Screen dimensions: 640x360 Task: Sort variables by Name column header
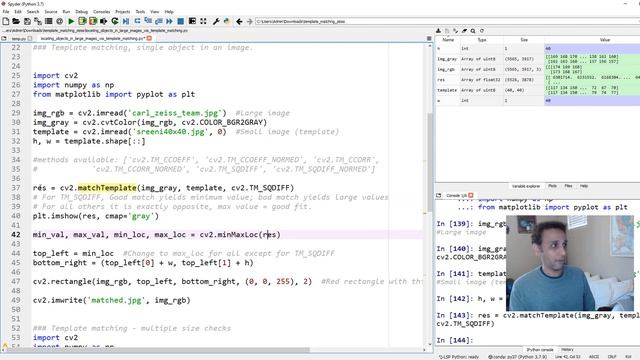[448, 40]
